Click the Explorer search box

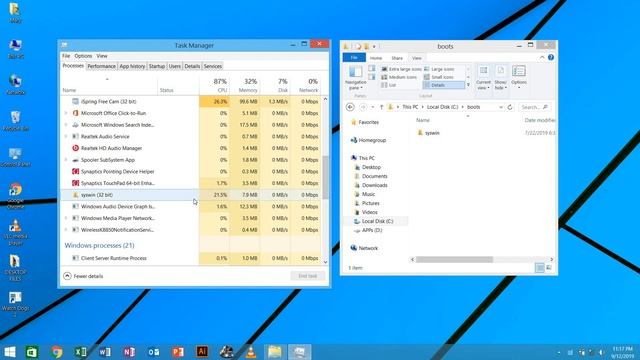[x=534, y=107]
